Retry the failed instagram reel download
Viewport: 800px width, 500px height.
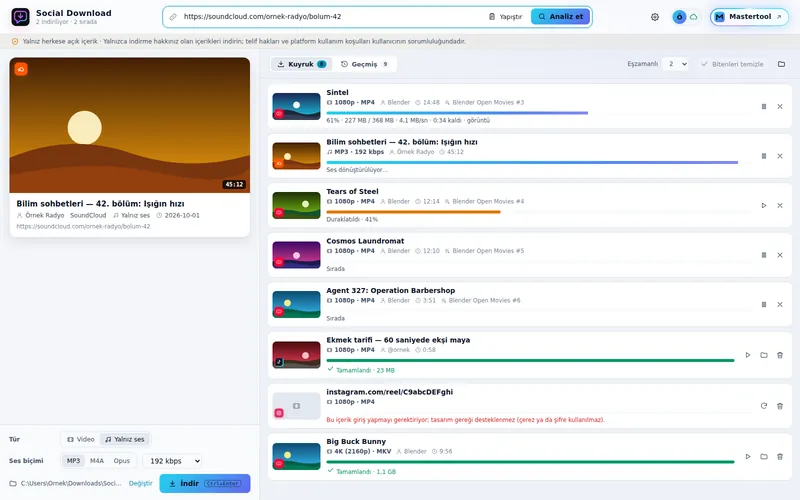[x=764, y=406]
